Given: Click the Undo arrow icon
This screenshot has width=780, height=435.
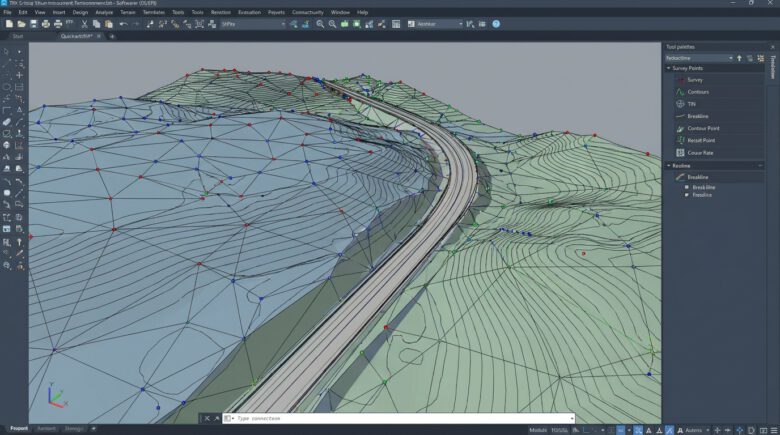Looking at the screenshot, I should coord(123,24).
